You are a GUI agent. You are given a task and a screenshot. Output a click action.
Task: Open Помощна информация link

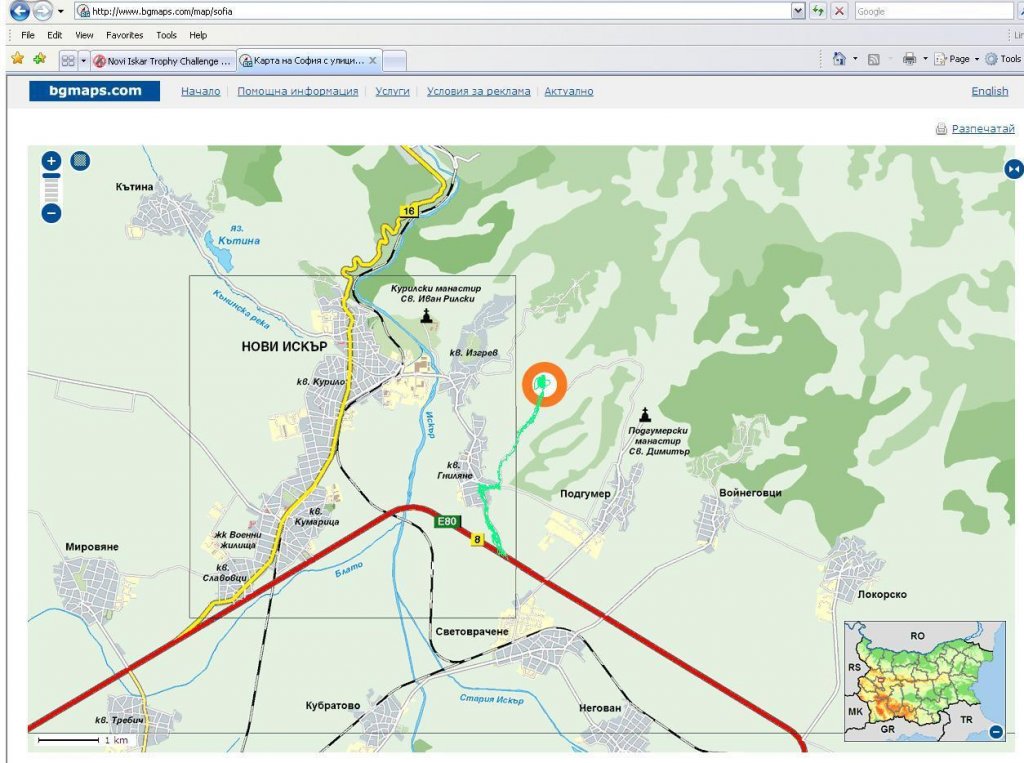298,91
